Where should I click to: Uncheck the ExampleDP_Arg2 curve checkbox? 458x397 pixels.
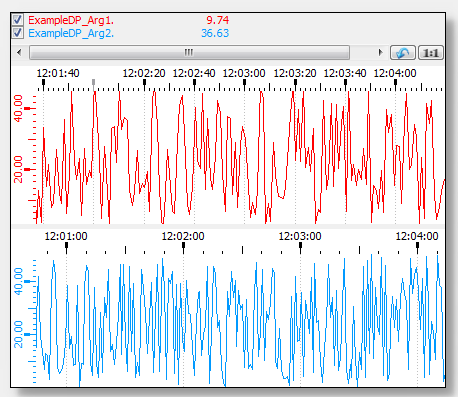pyautogui.click(x=17, y=33)
